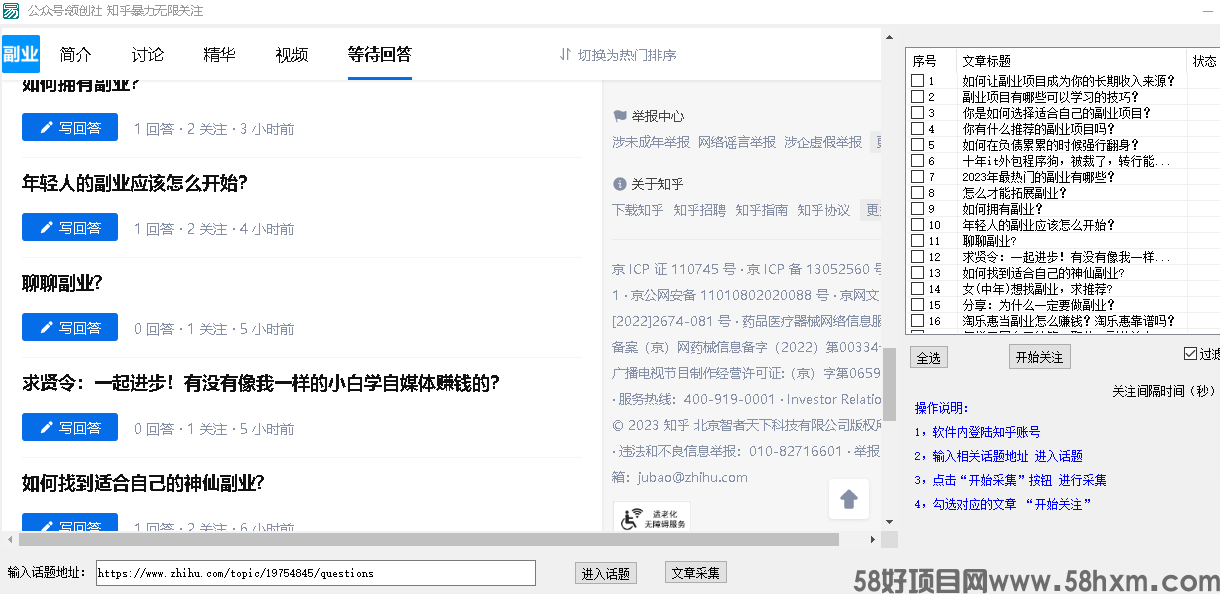Click the vertical scrollbar up arrow
Viewport: 1220px width, 594px height.
pos(889,35)
